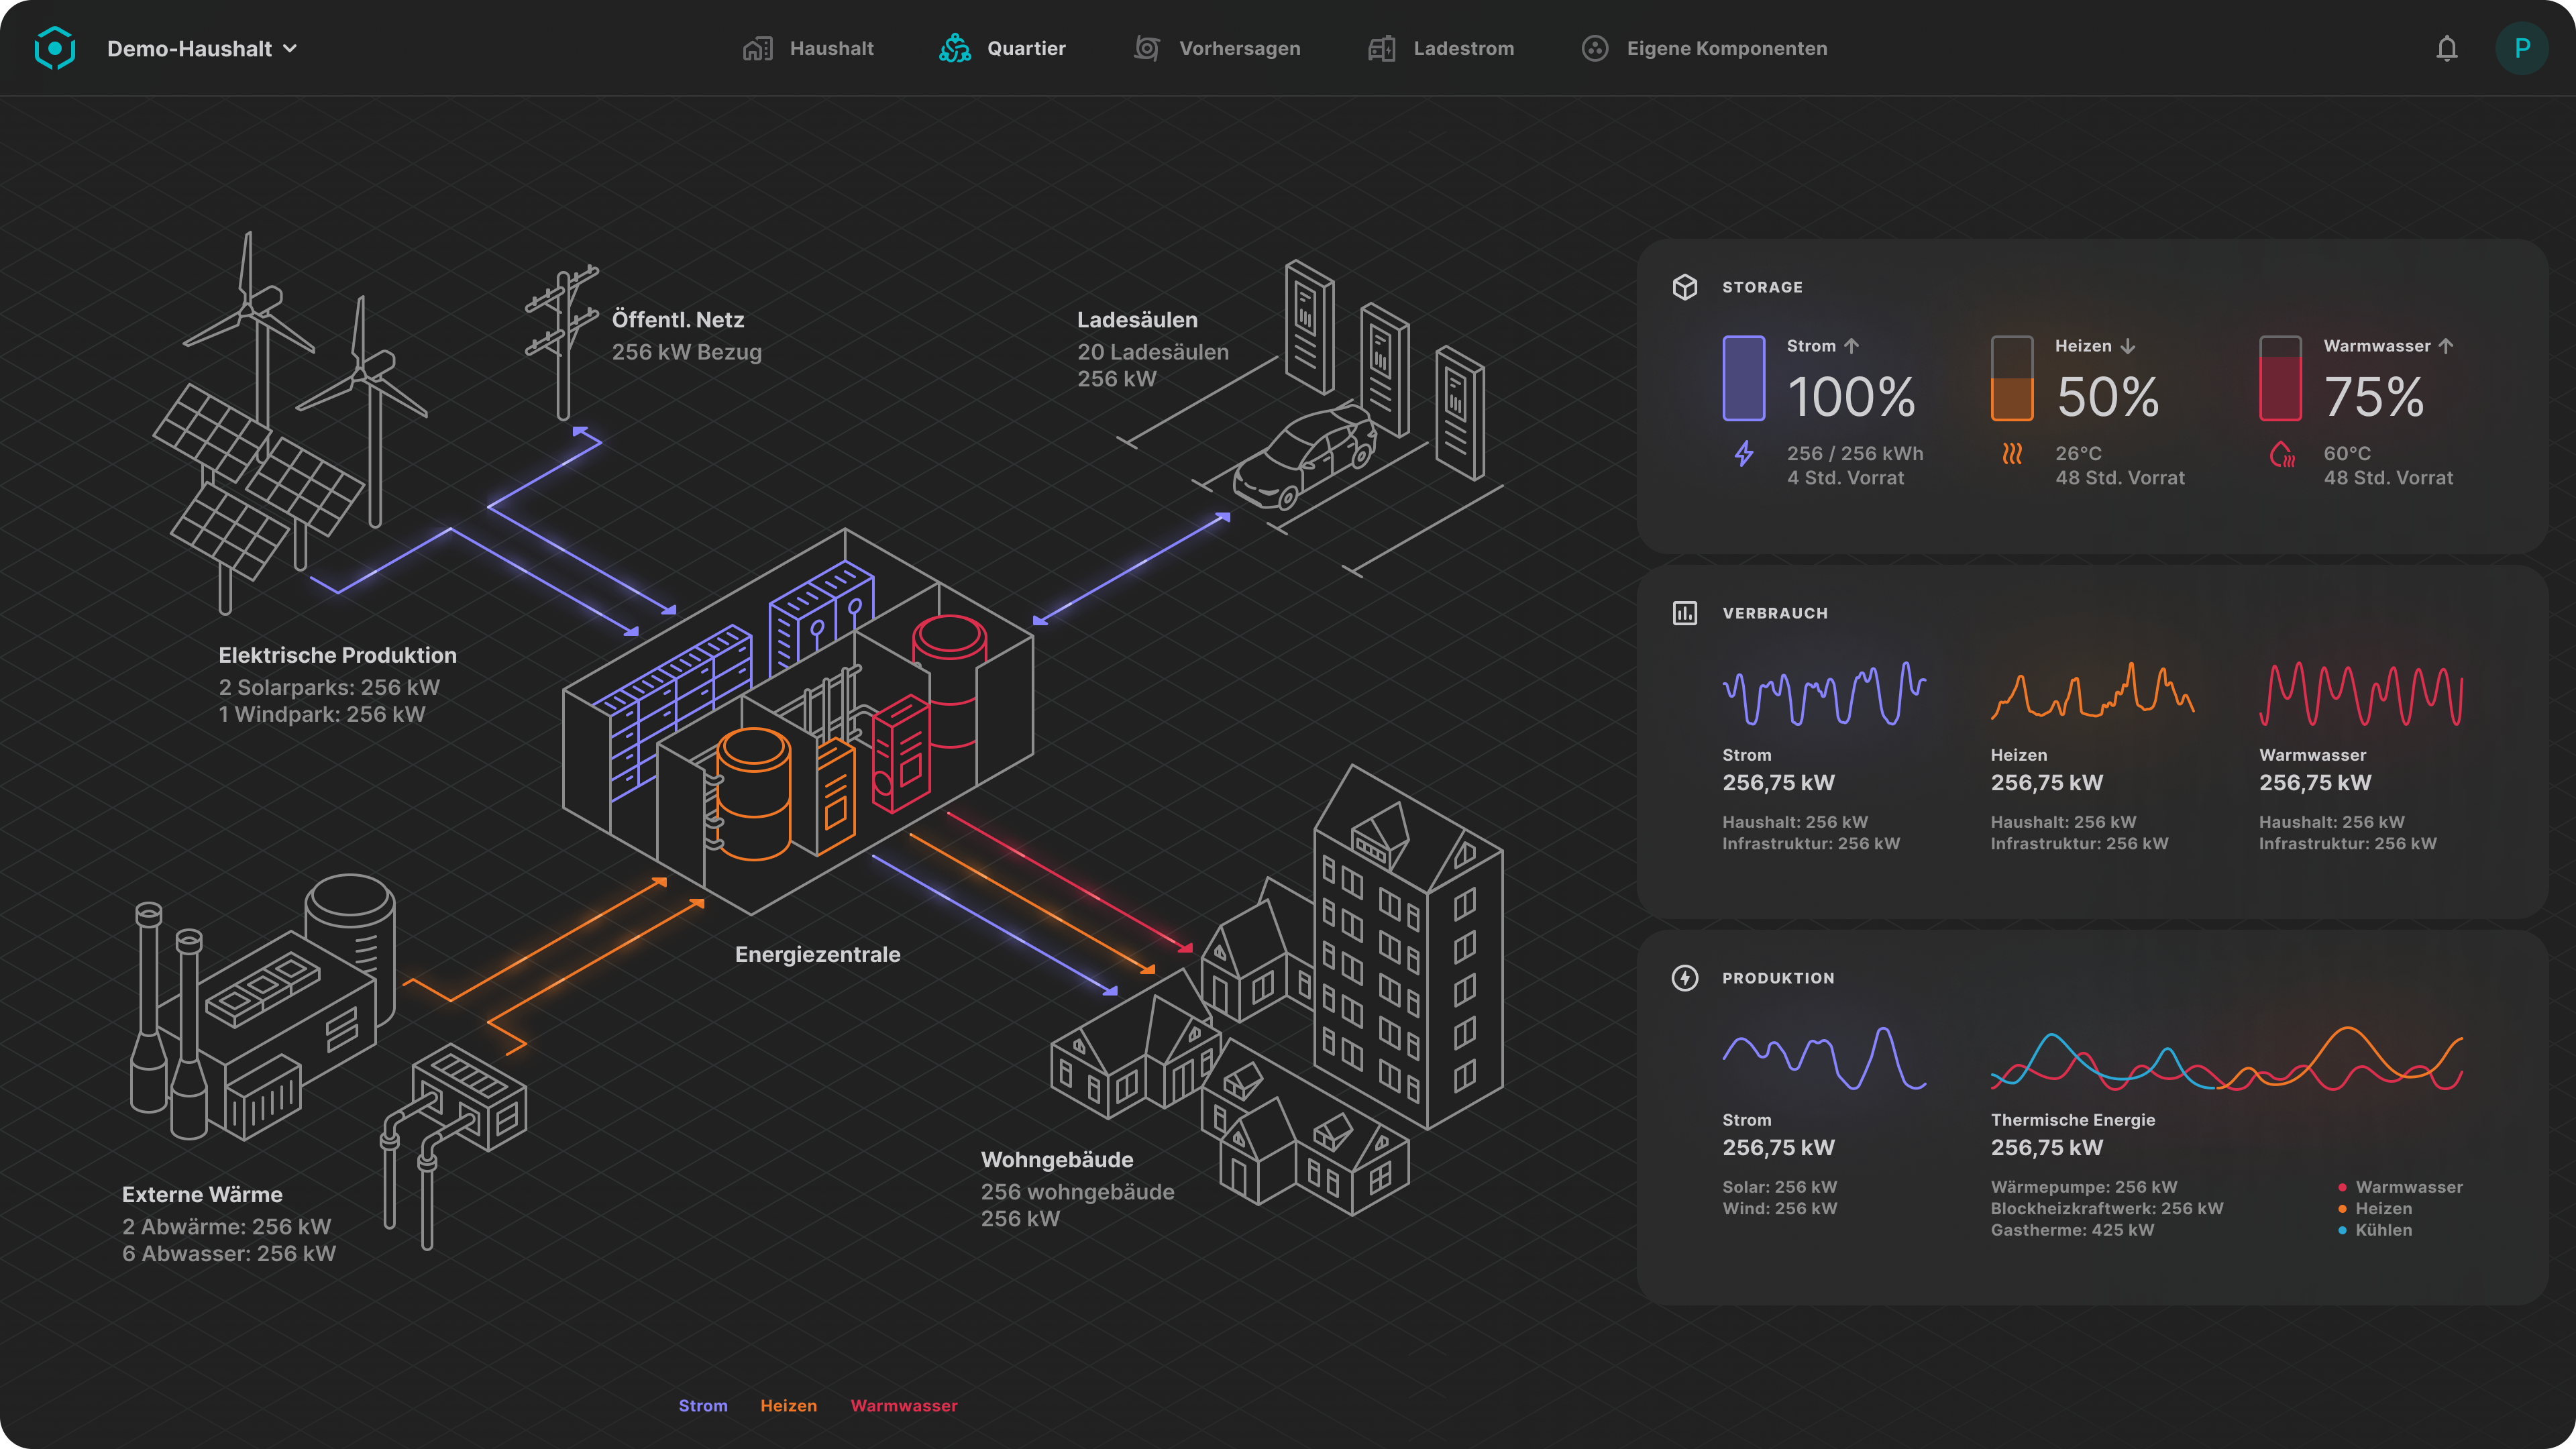Click the Vorhersagen forecast icon
Image resolution: width=2576 pixels, height=1449 pixels.
click(x=1147, y=48)
